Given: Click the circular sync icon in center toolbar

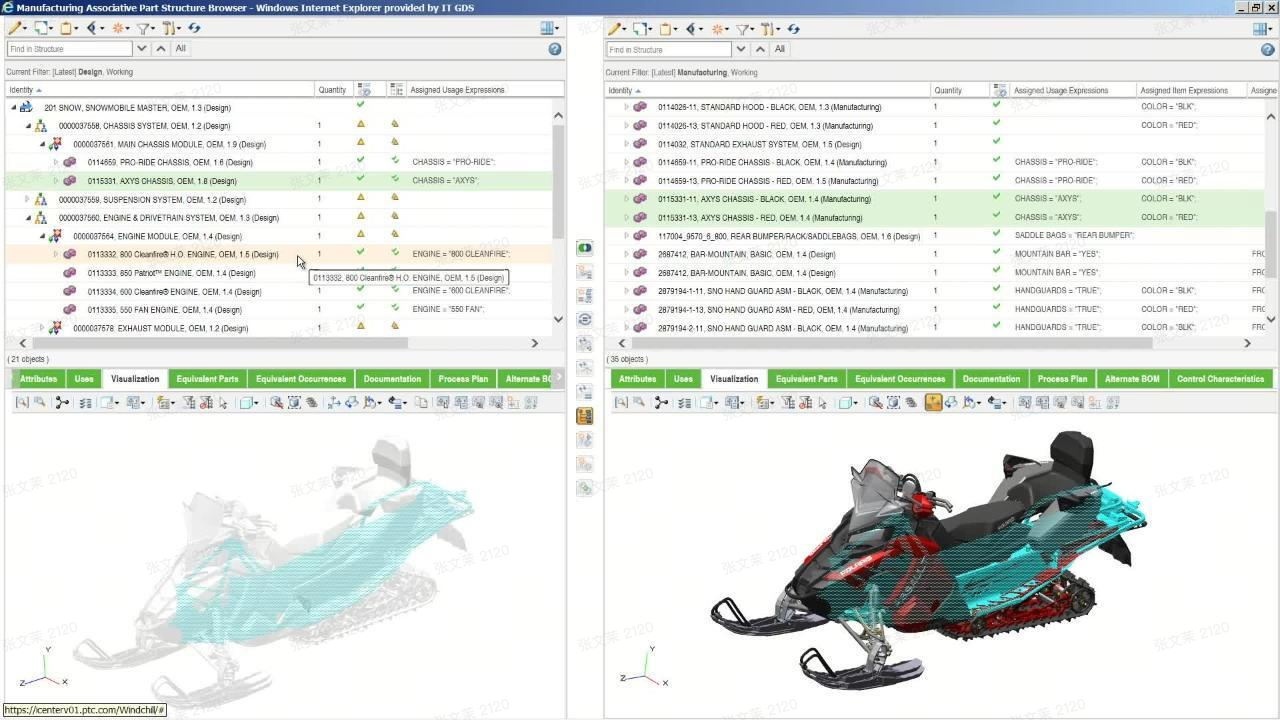Looking at the screenshot, I should [x=585, y=320].
